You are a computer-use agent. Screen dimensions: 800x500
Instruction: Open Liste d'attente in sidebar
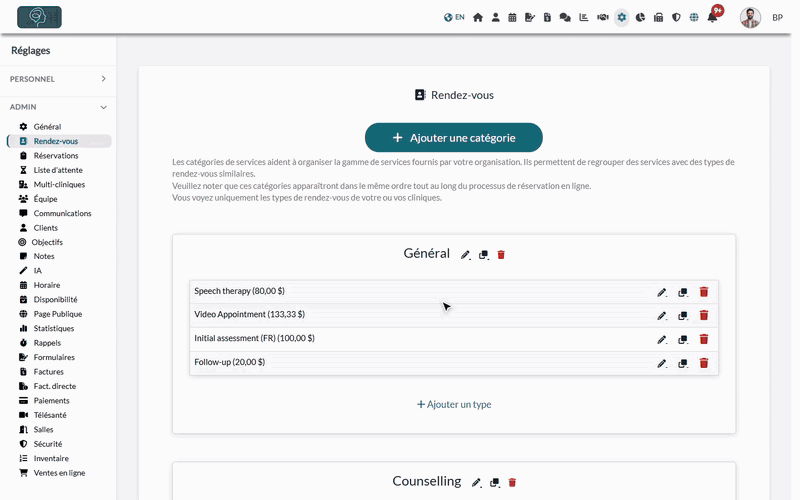coord(58,170)
